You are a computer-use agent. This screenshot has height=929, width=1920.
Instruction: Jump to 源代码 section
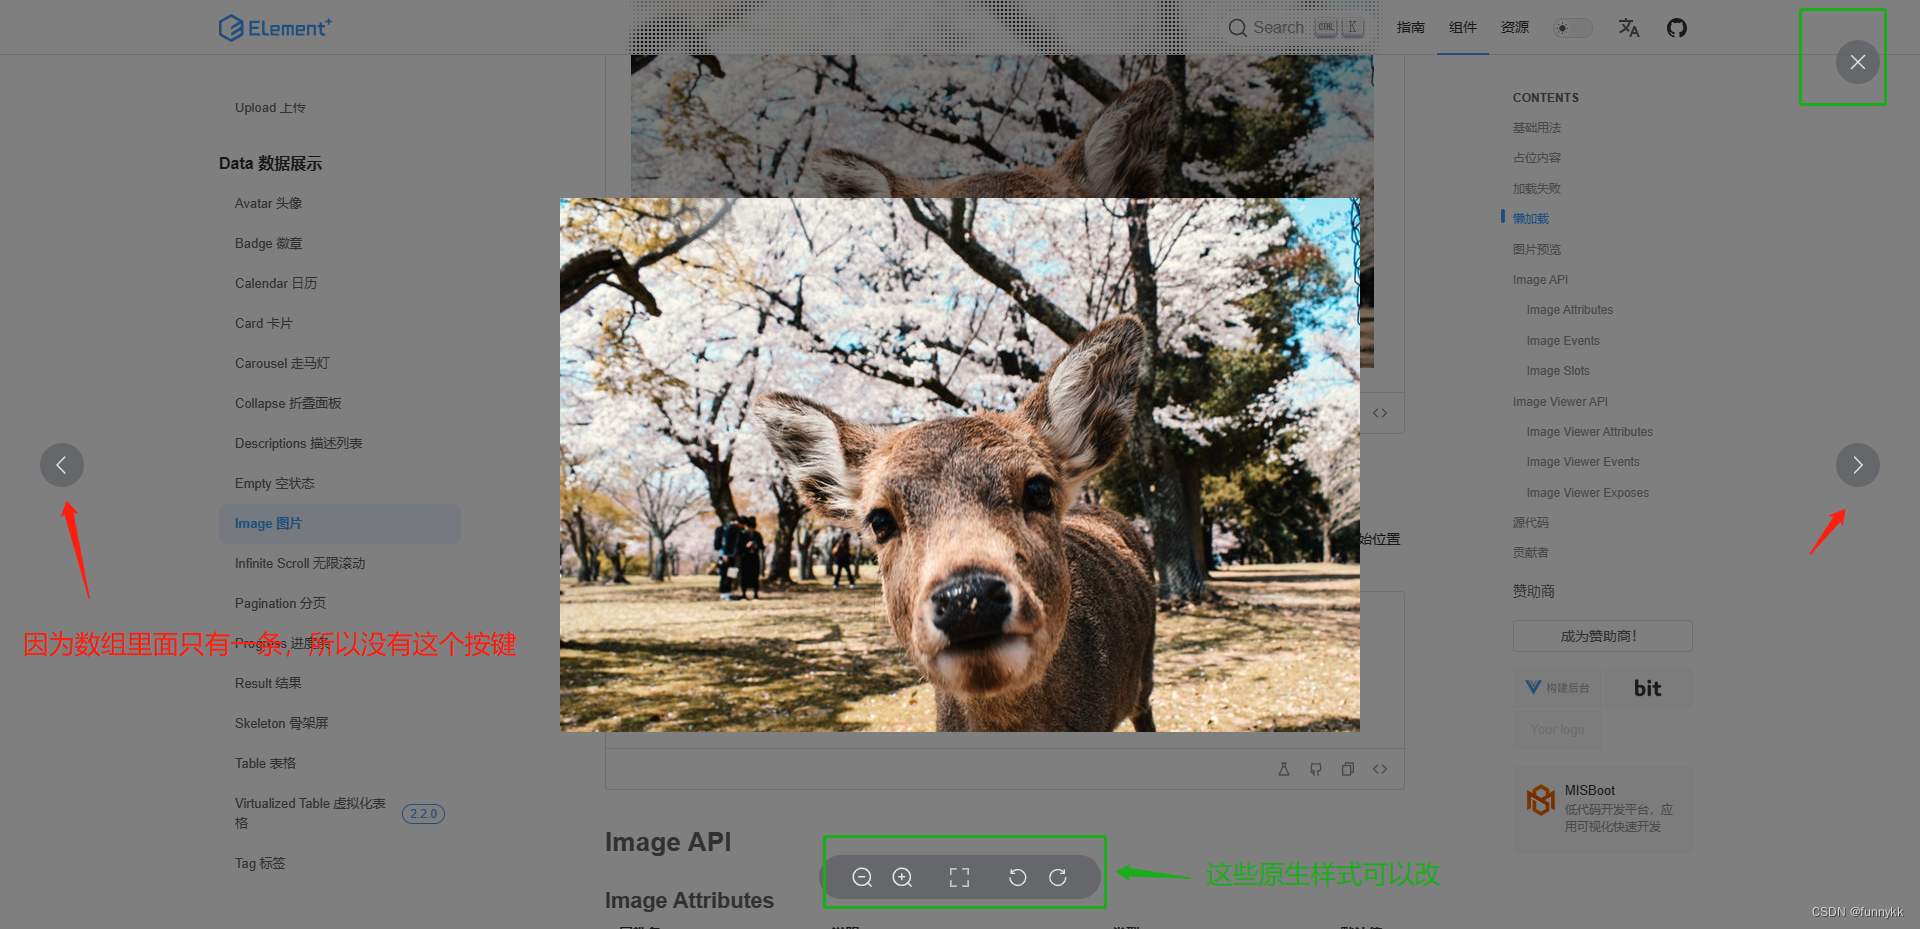1530,523
